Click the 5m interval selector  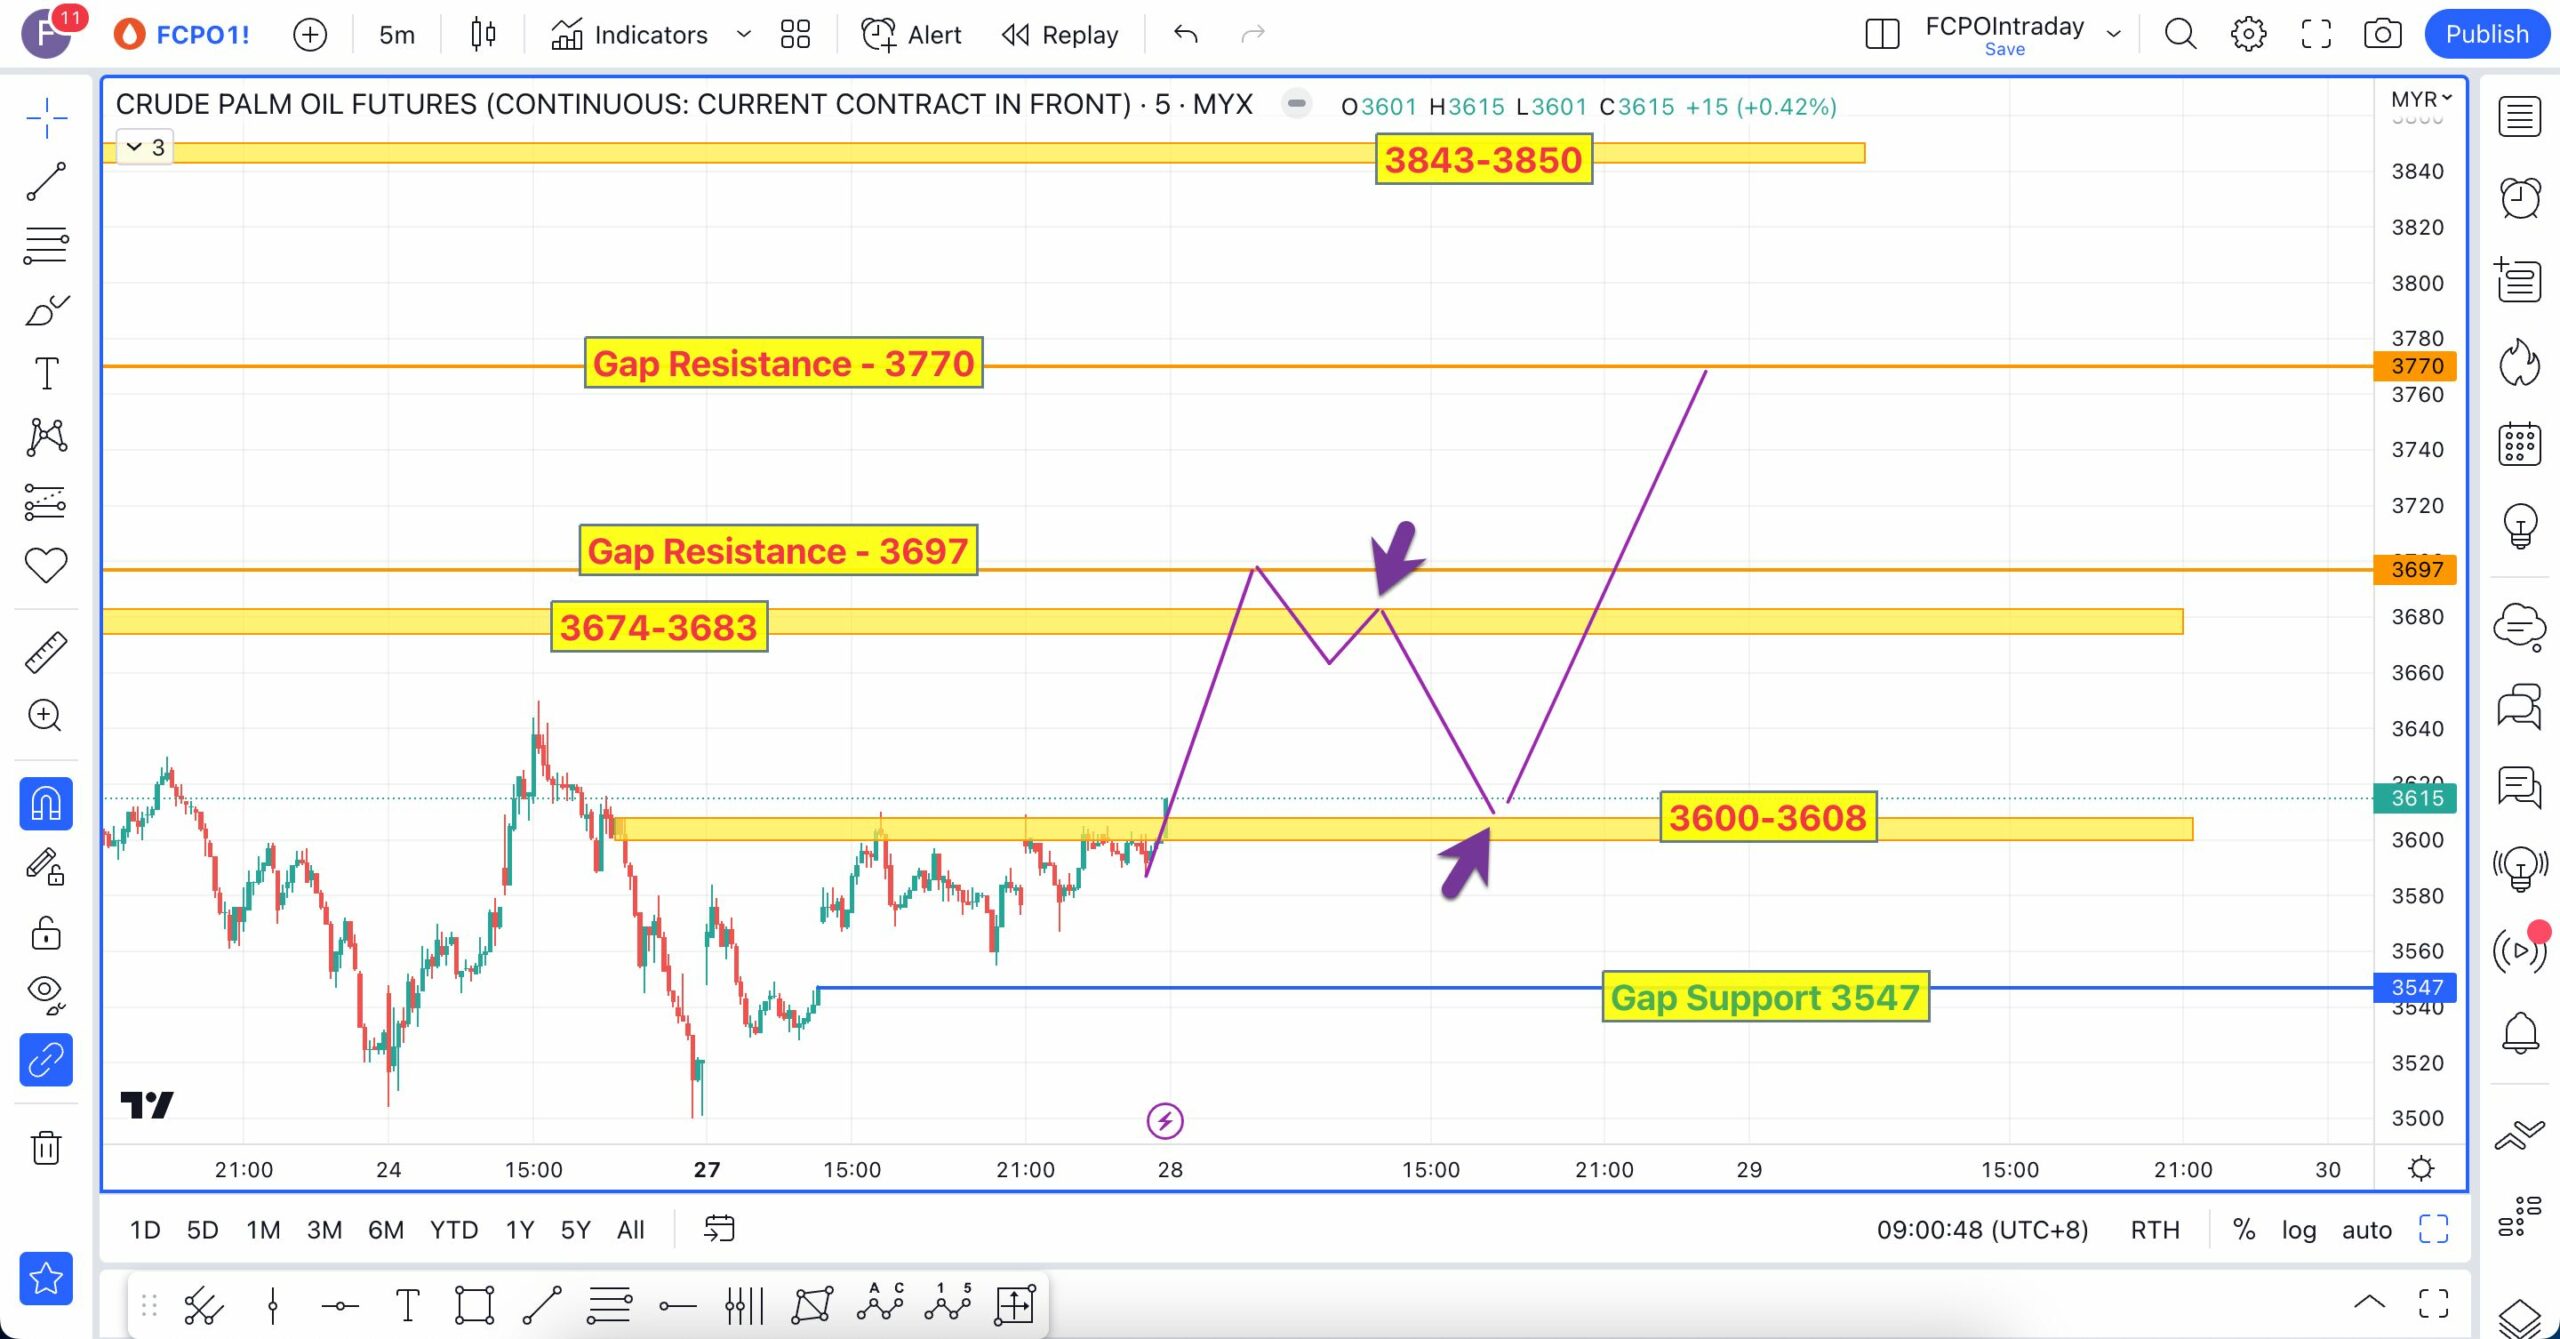coord(396,34)
